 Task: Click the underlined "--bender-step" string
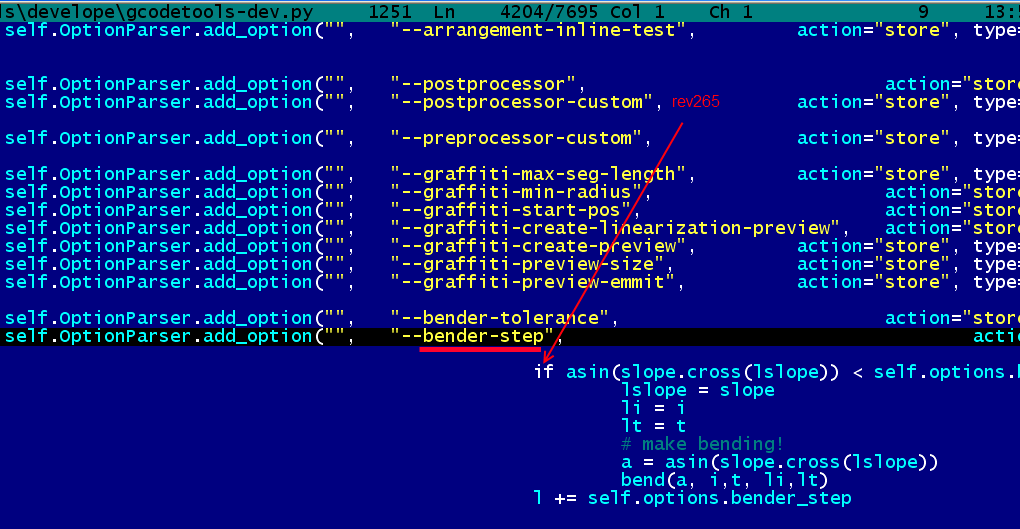(x=473, y=336)
